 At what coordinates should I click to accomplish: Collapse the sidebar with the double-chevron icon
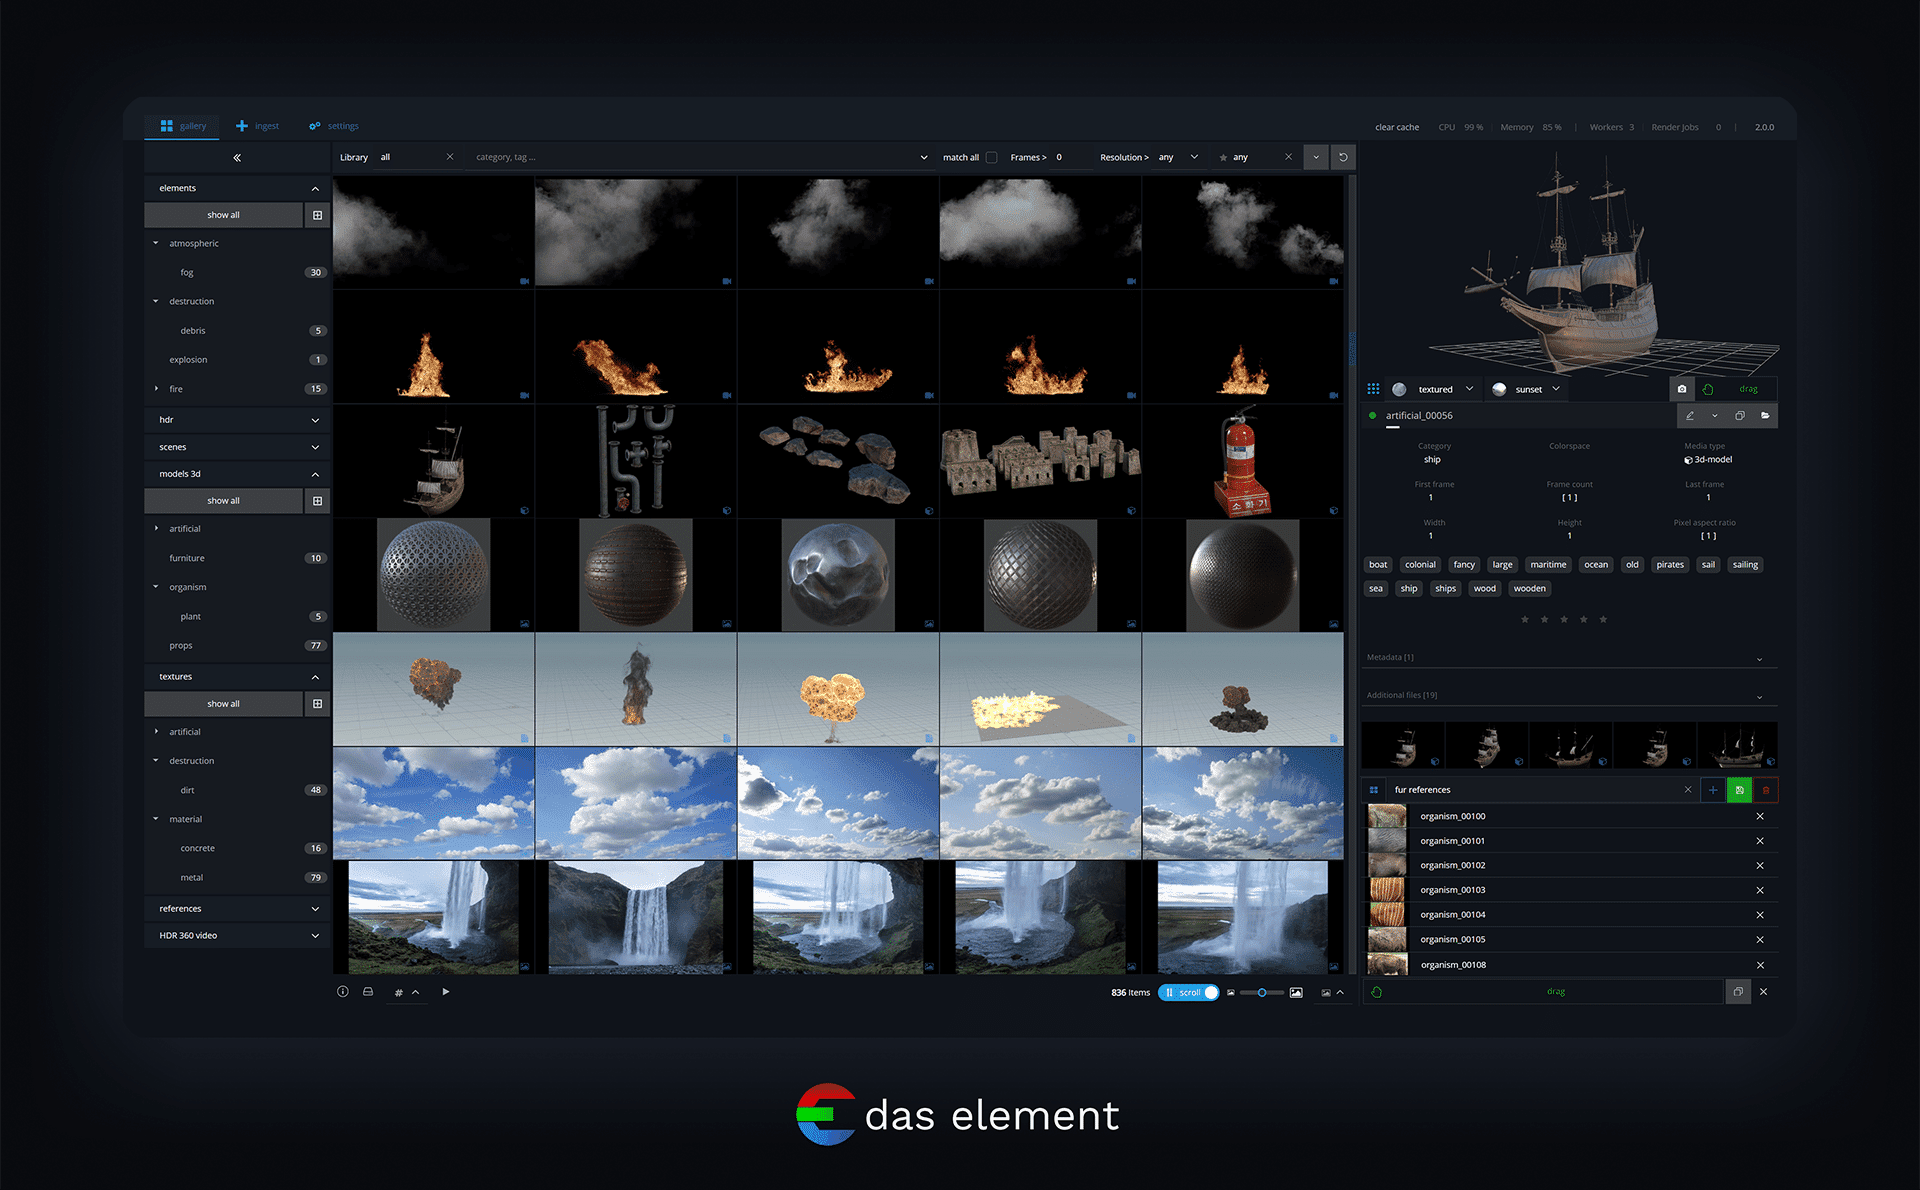coord(237,158)
